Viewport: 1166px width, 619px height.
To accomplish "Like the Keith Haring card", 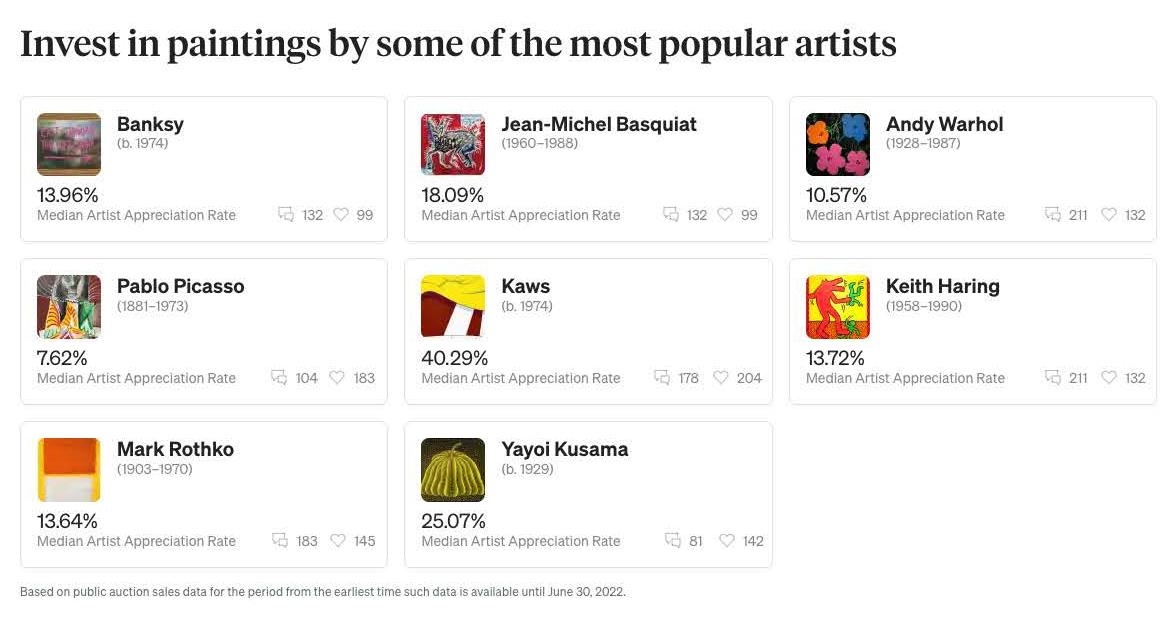I will coord(1109,377).
